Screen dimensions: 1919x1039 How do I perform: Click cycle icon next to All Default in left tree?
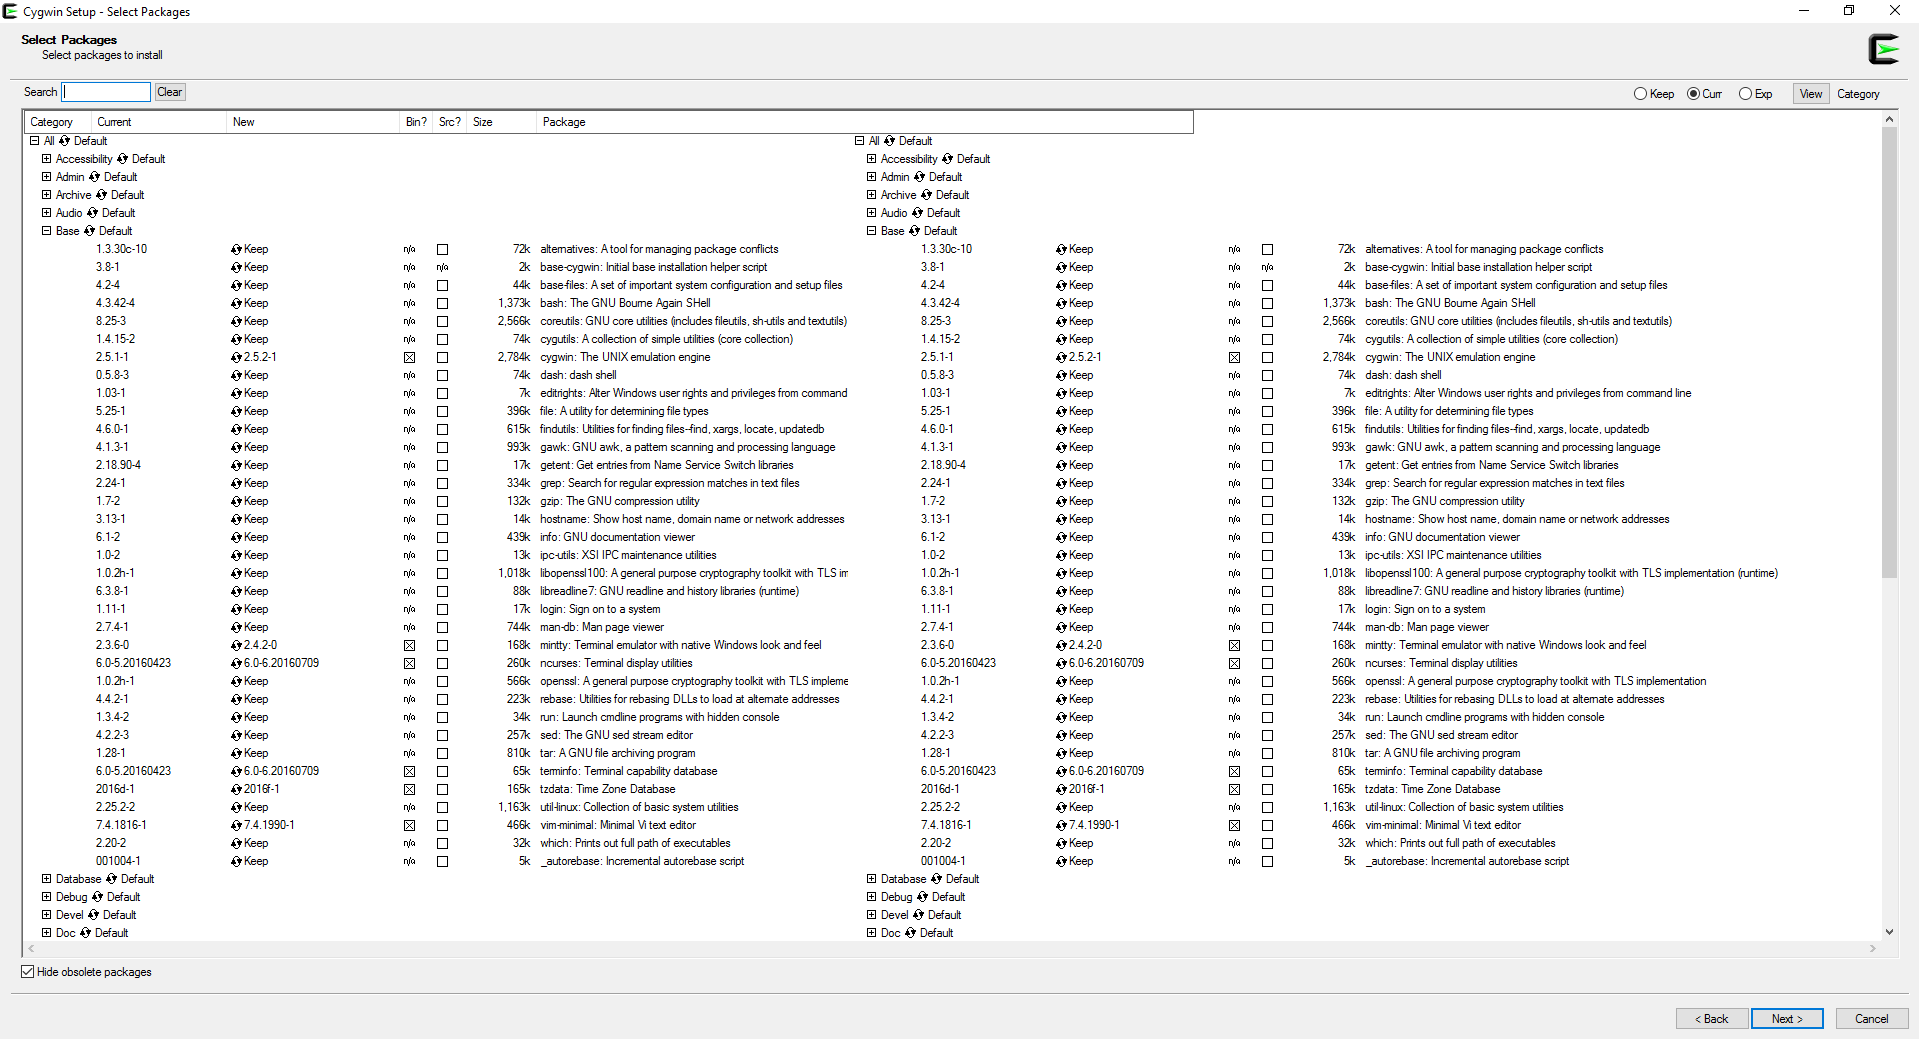tap(65, 141)
